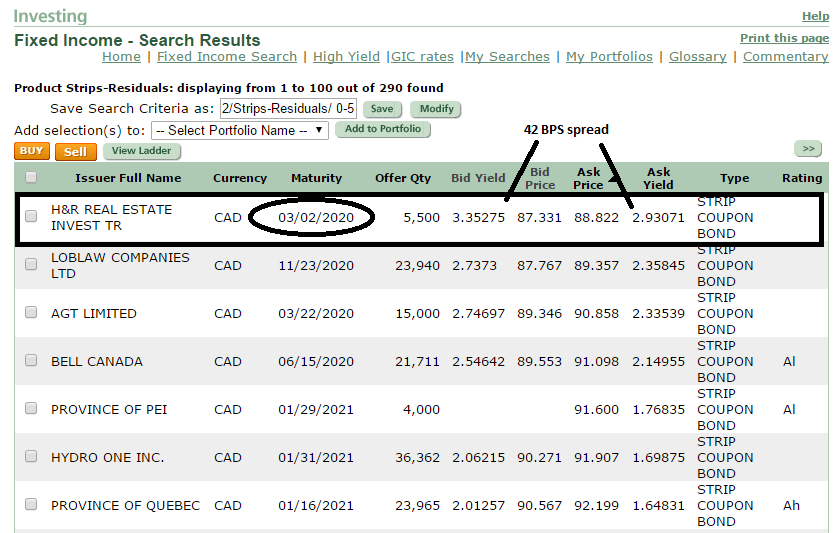Click Print this page

point(784,38)
